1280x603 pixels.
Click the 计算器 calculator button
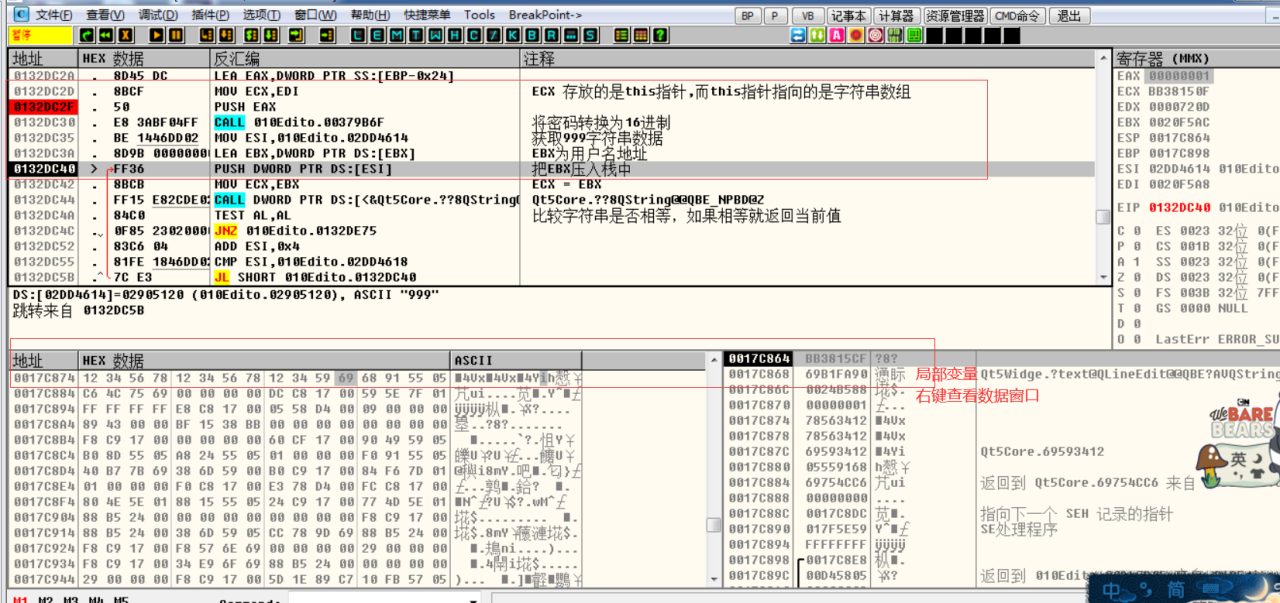click(x=895, y=16)
